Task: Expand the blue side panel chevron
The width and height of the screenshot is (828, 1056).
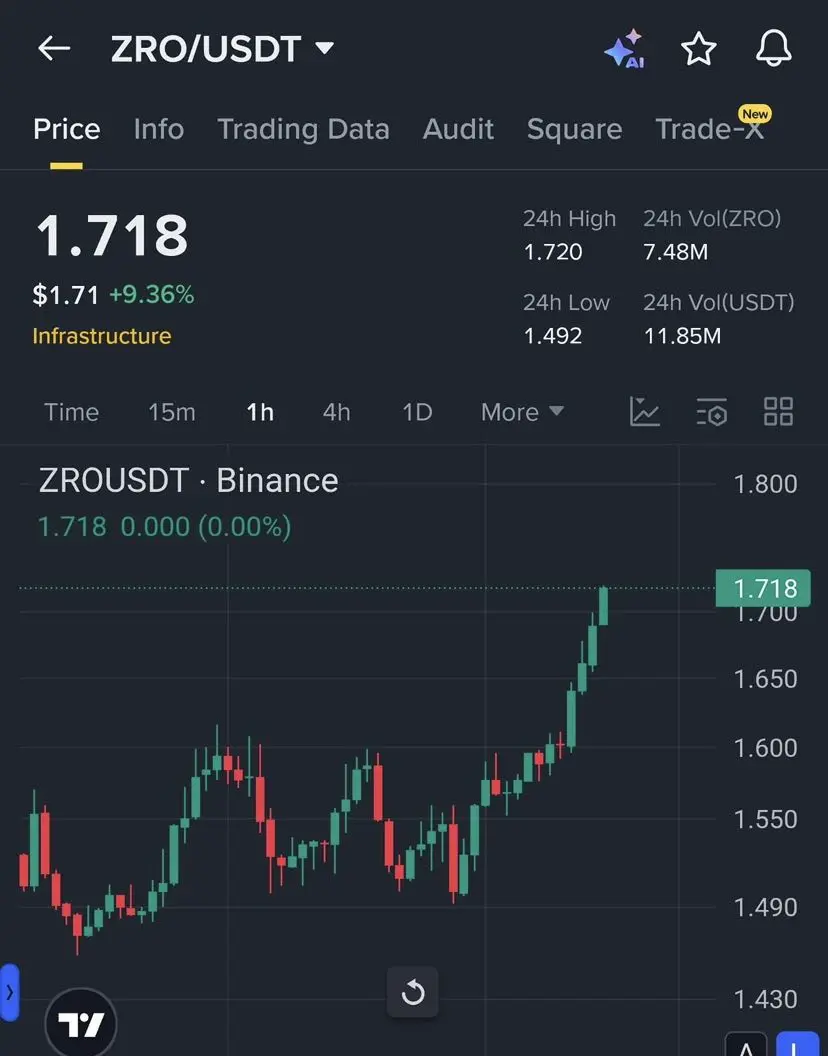Action: tap(9, 992)
